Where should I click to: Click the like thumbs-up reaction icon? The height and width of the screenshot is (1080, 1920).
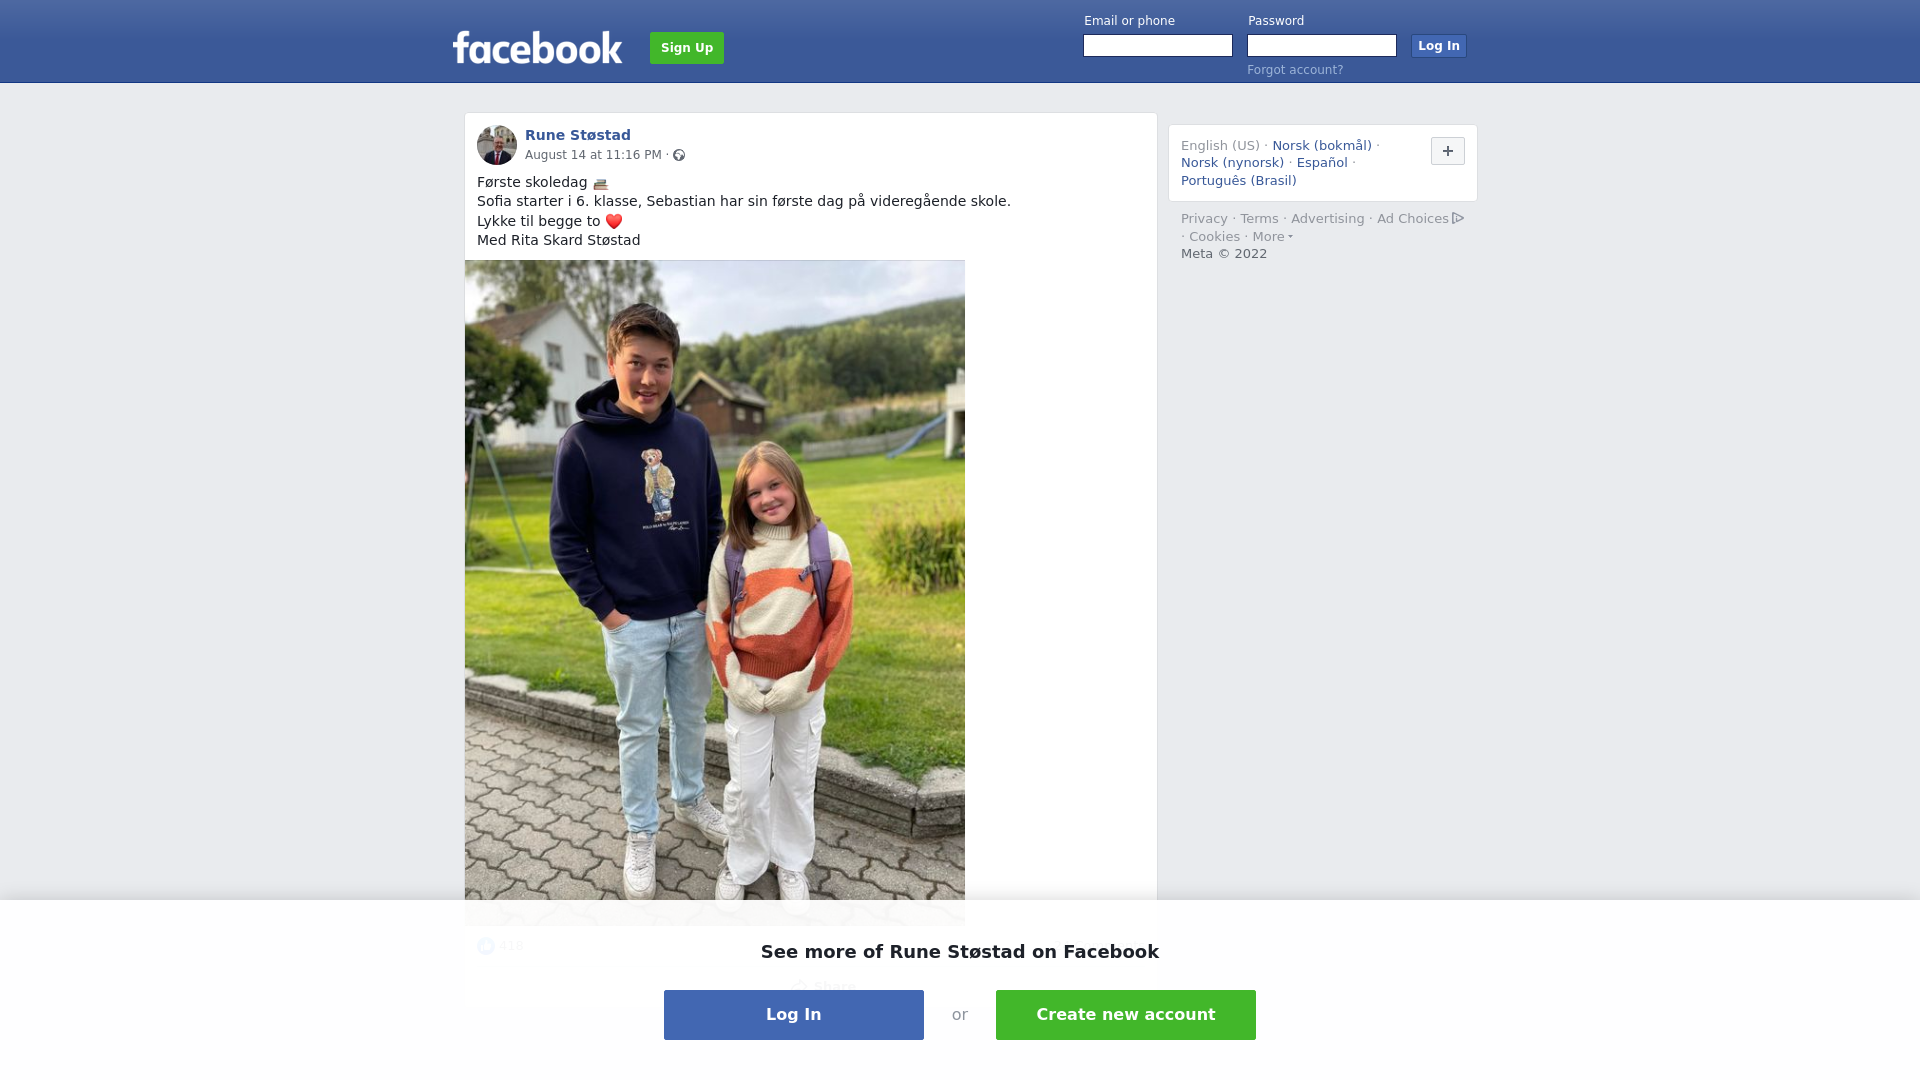(486, 946)
